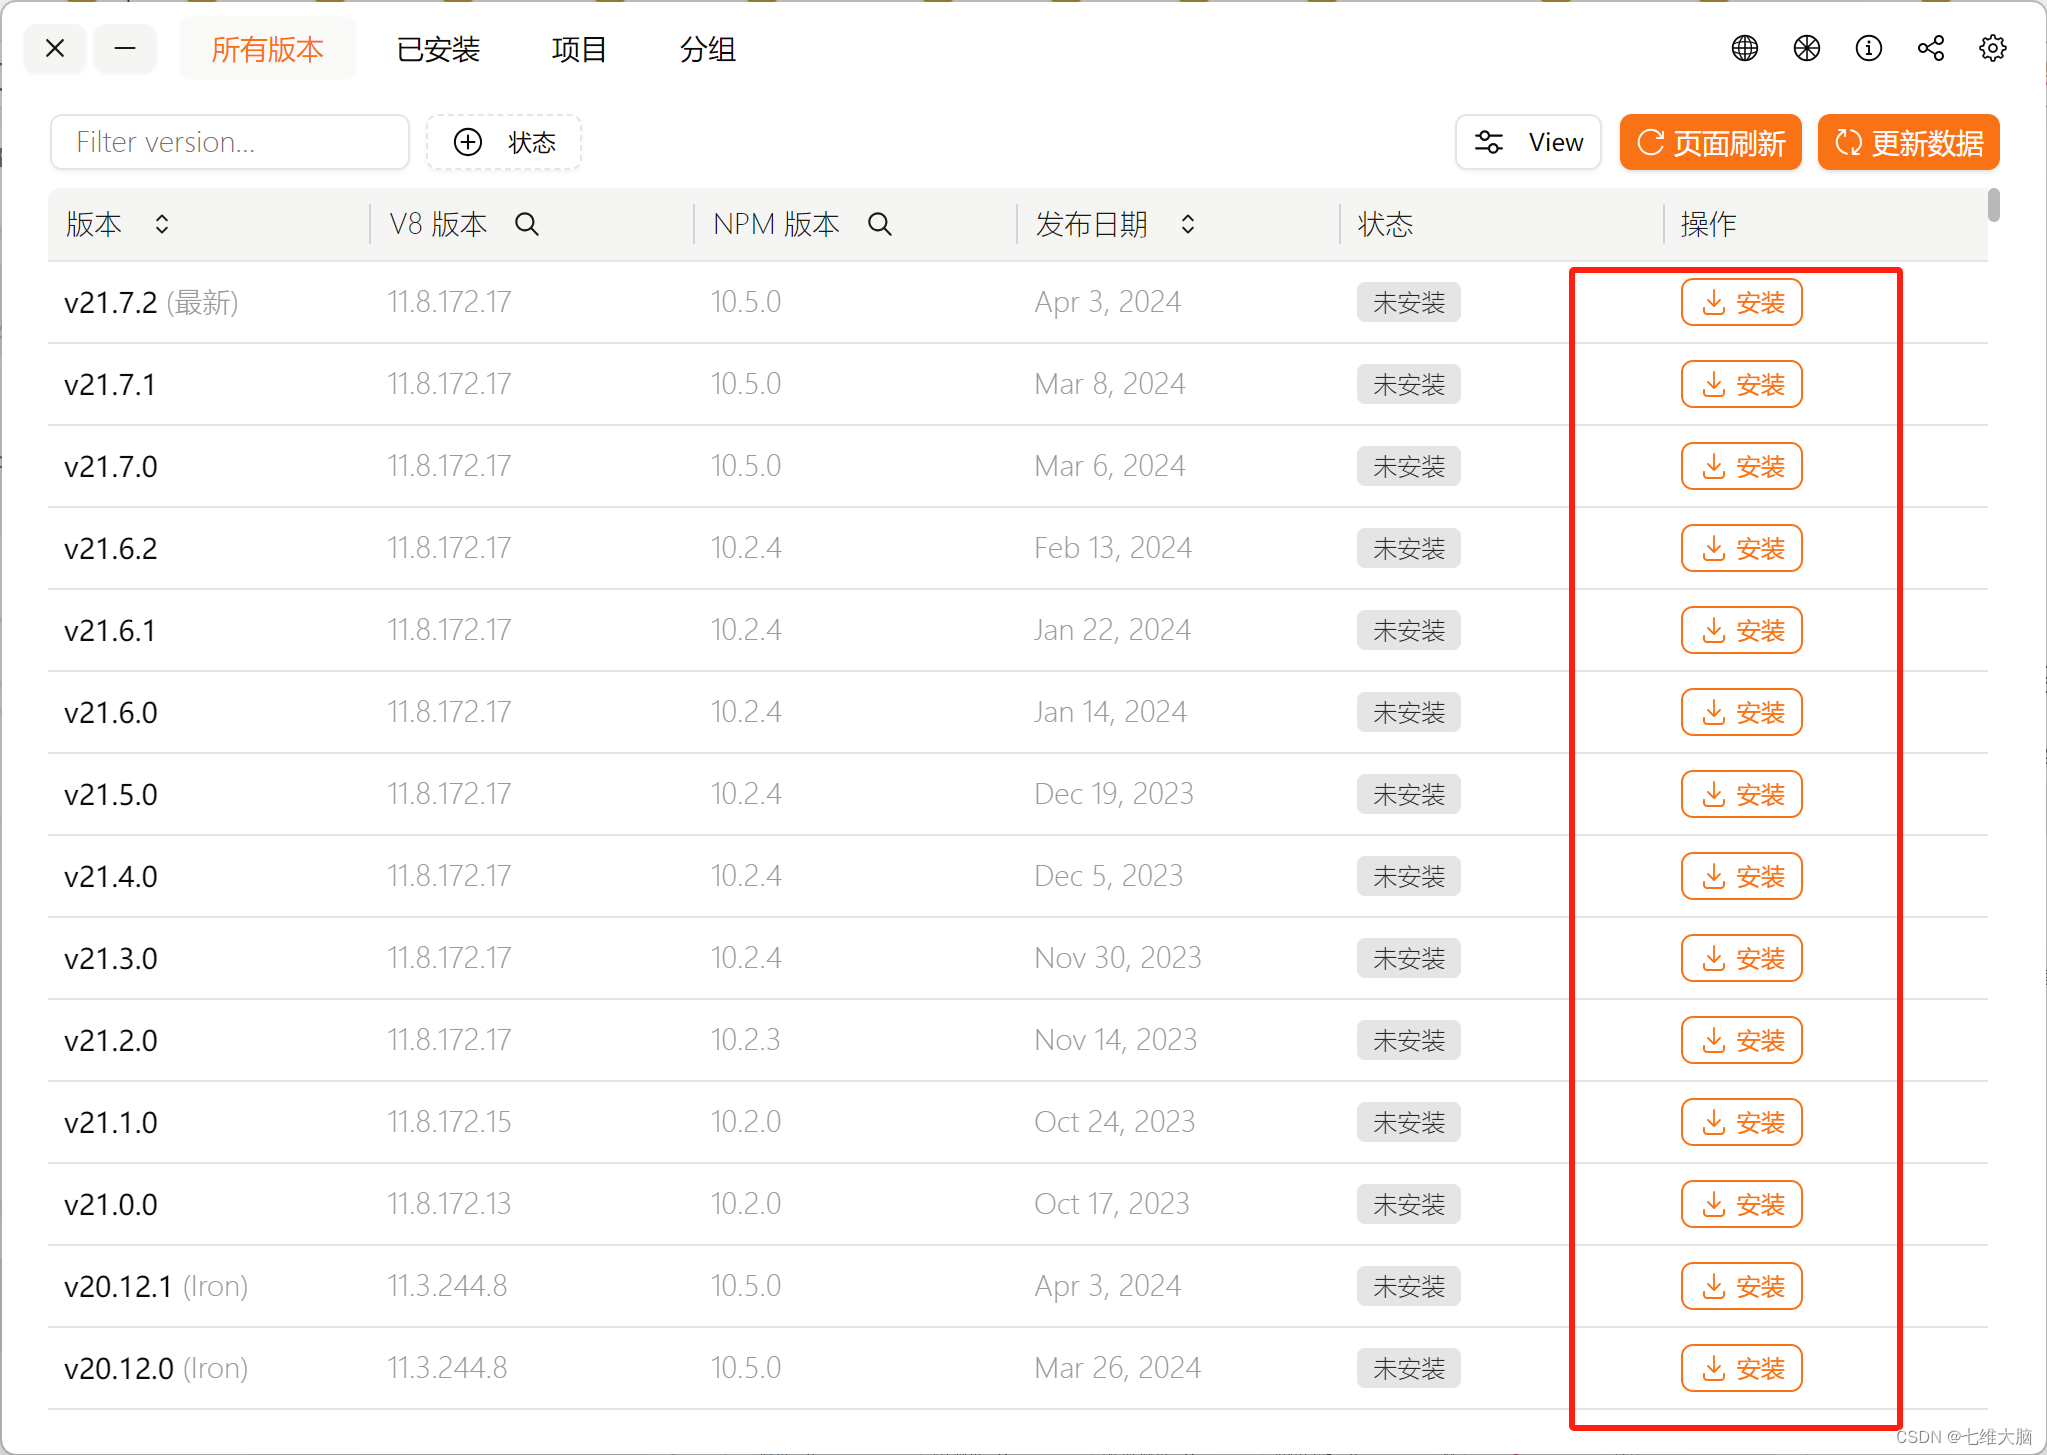Switch to 已安装 tab
Viewport: 2047px width, 1455px height.
pos(438,48)
